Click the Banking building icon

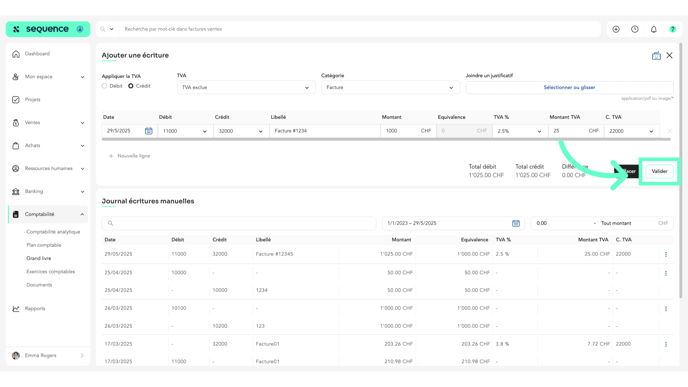(16, 191)
